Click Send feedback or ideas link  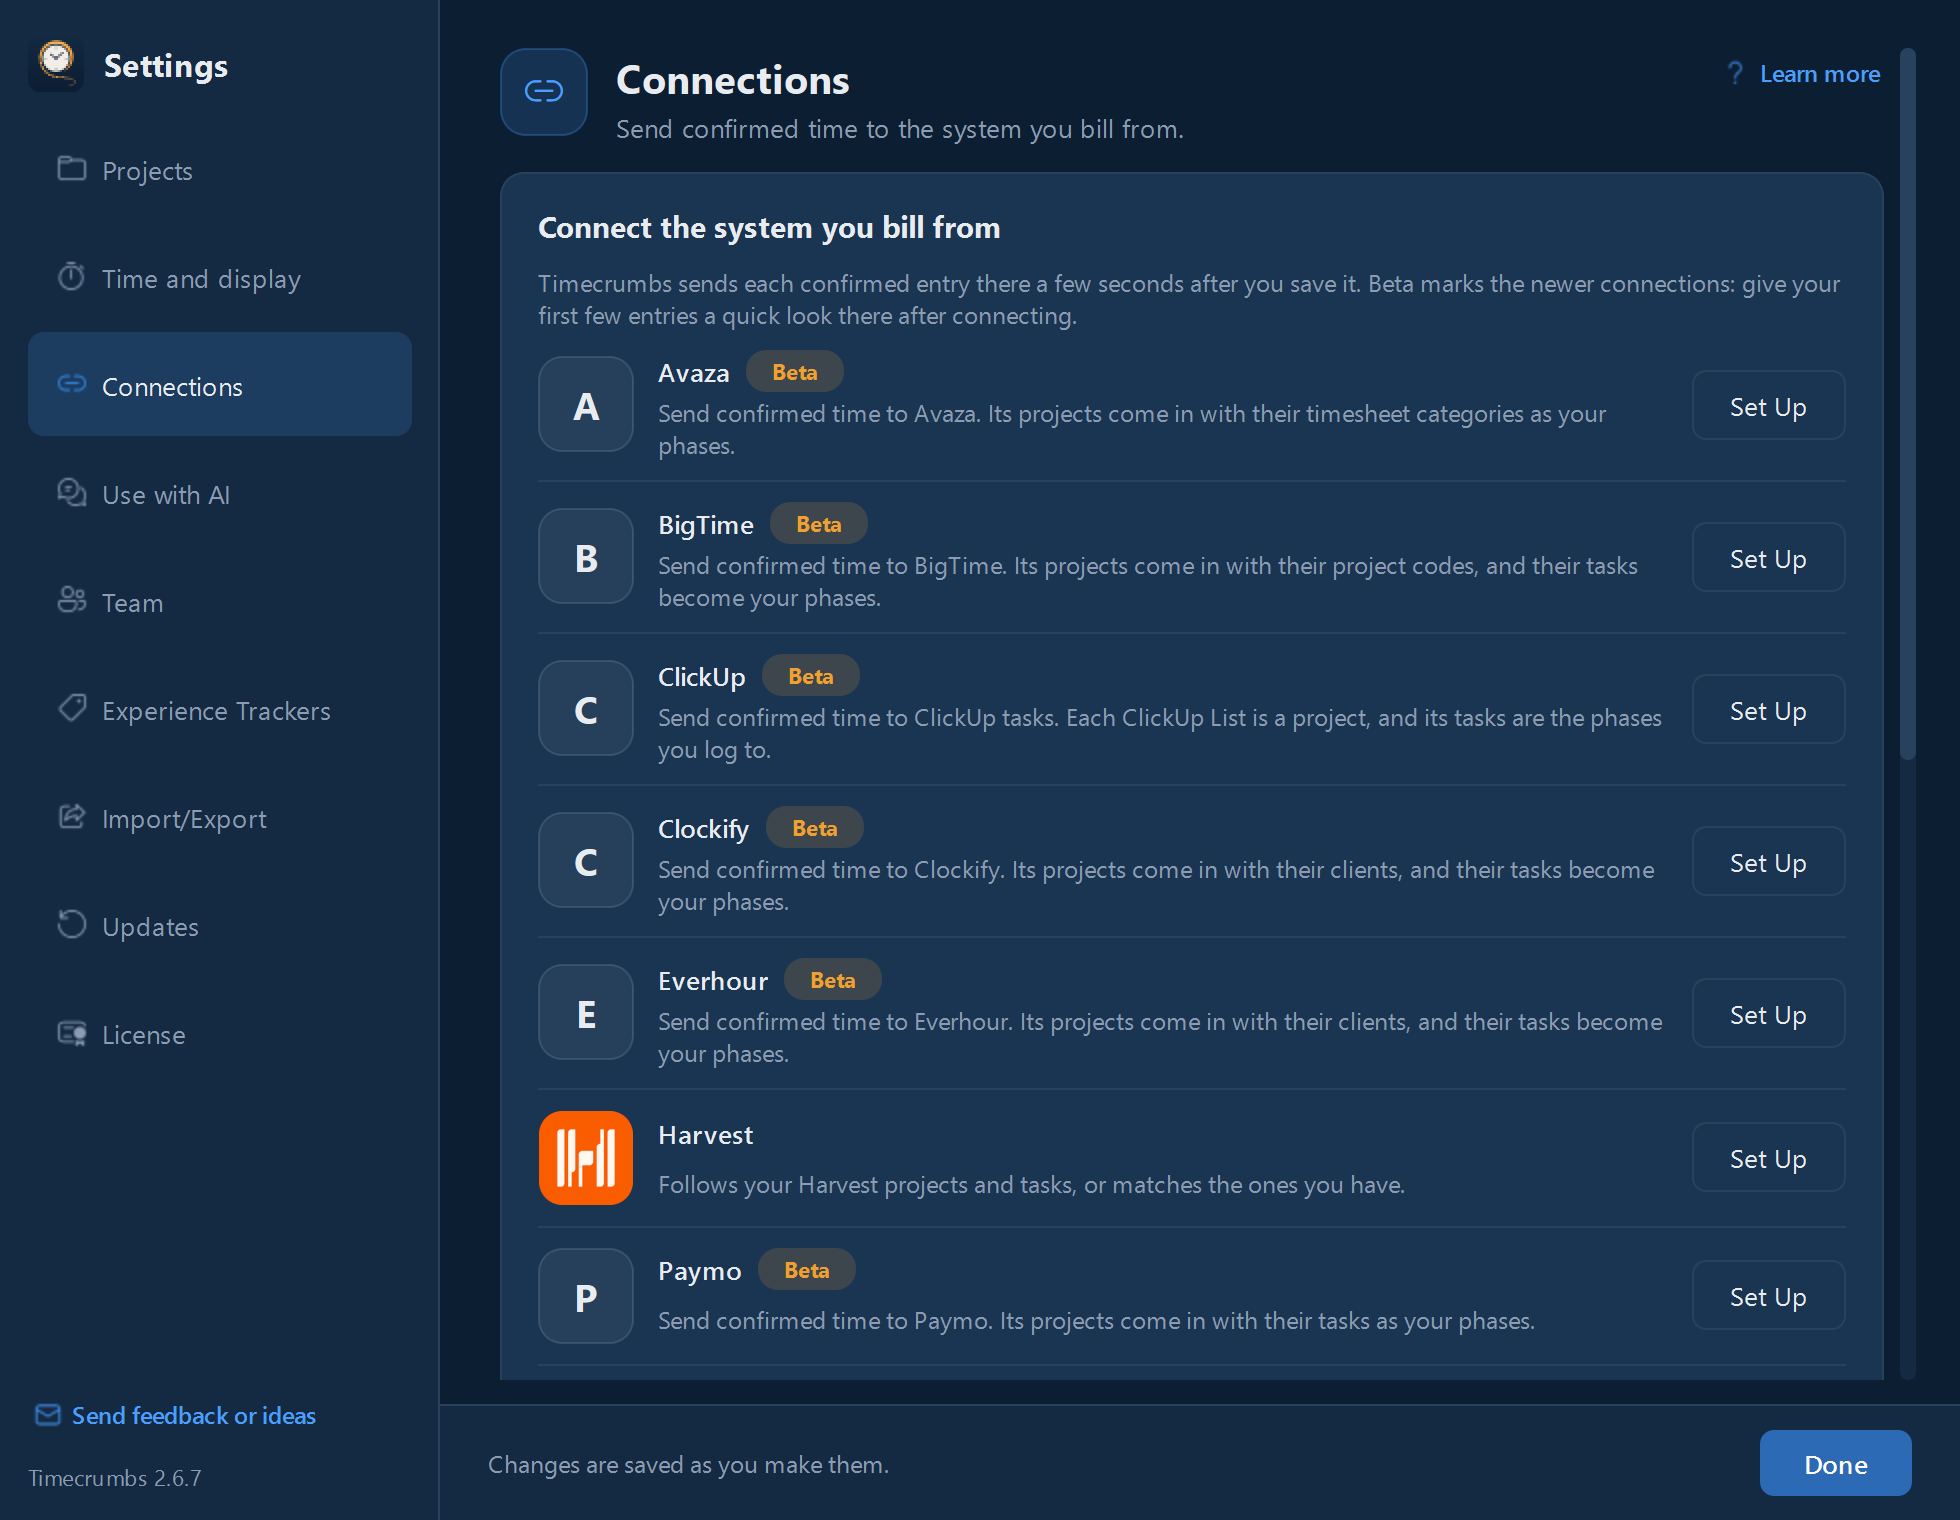(194, 1416)
